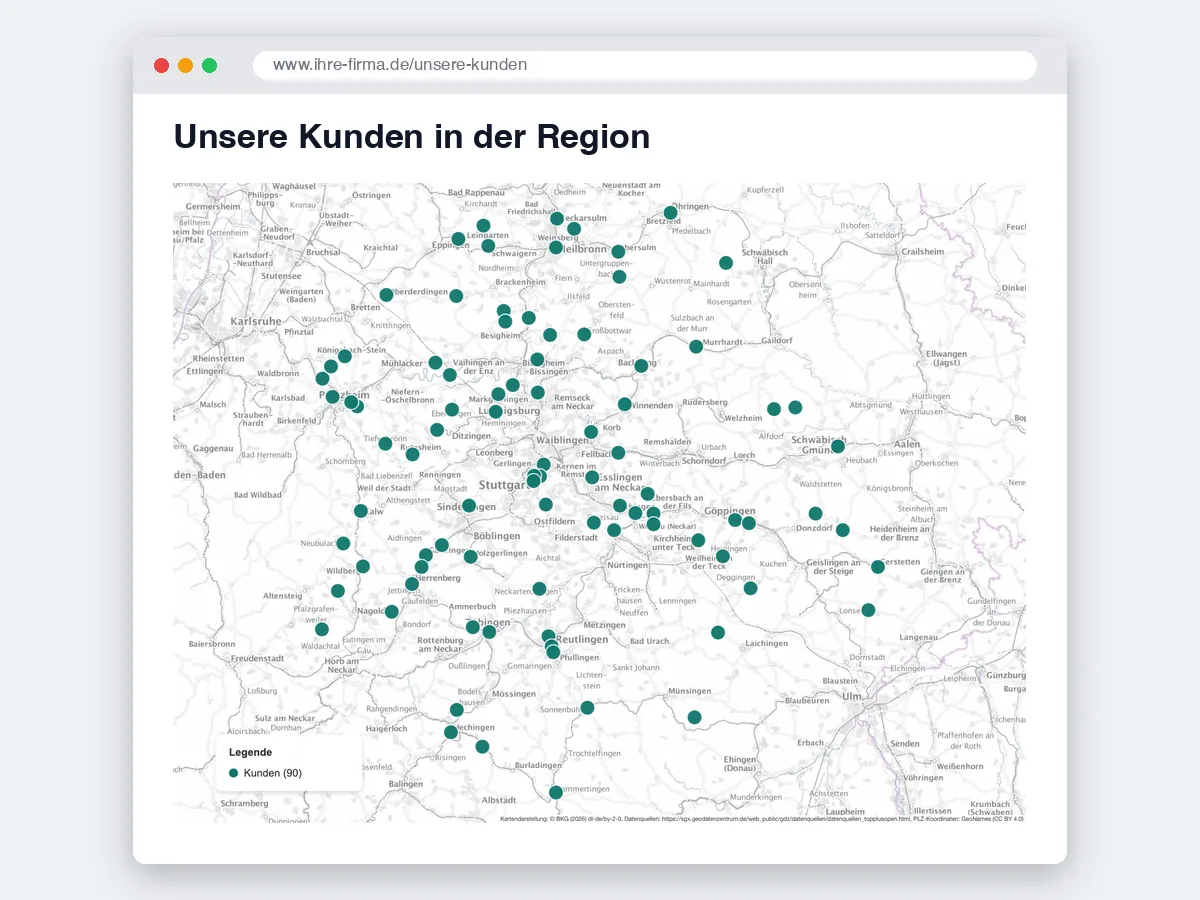Image resolution: width=1200 pixels, height=900 pixels.
Task: Click the Crailsheim town label
Action: point(922,252)
